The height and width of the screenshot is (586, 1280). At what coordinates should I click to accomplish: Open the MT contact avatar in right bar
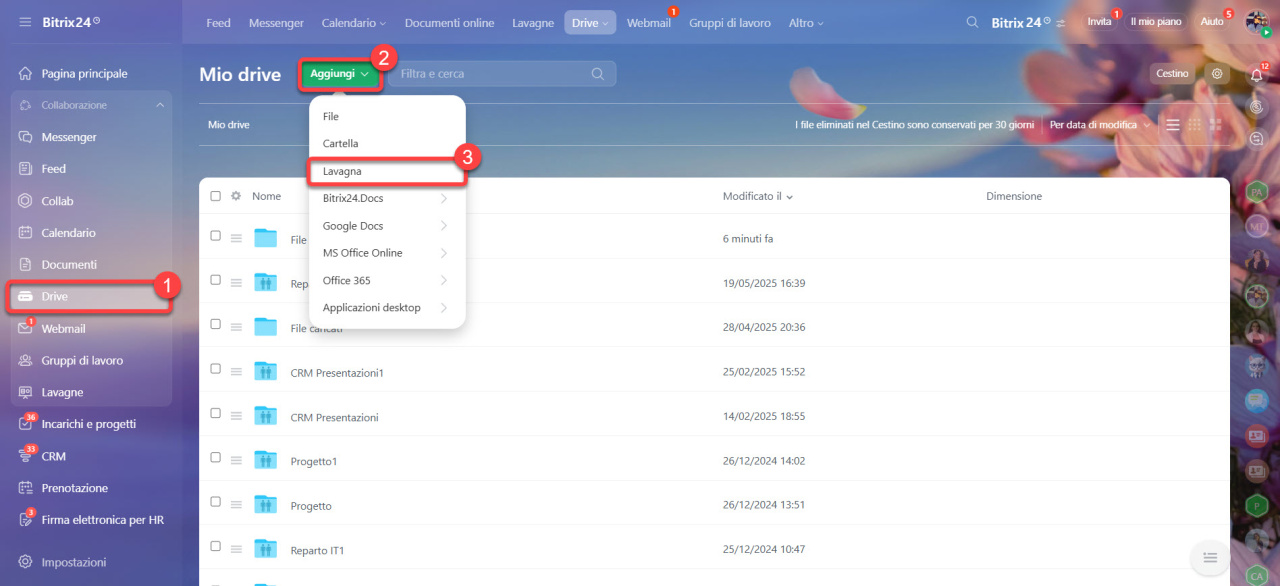tap(1257, 227)
